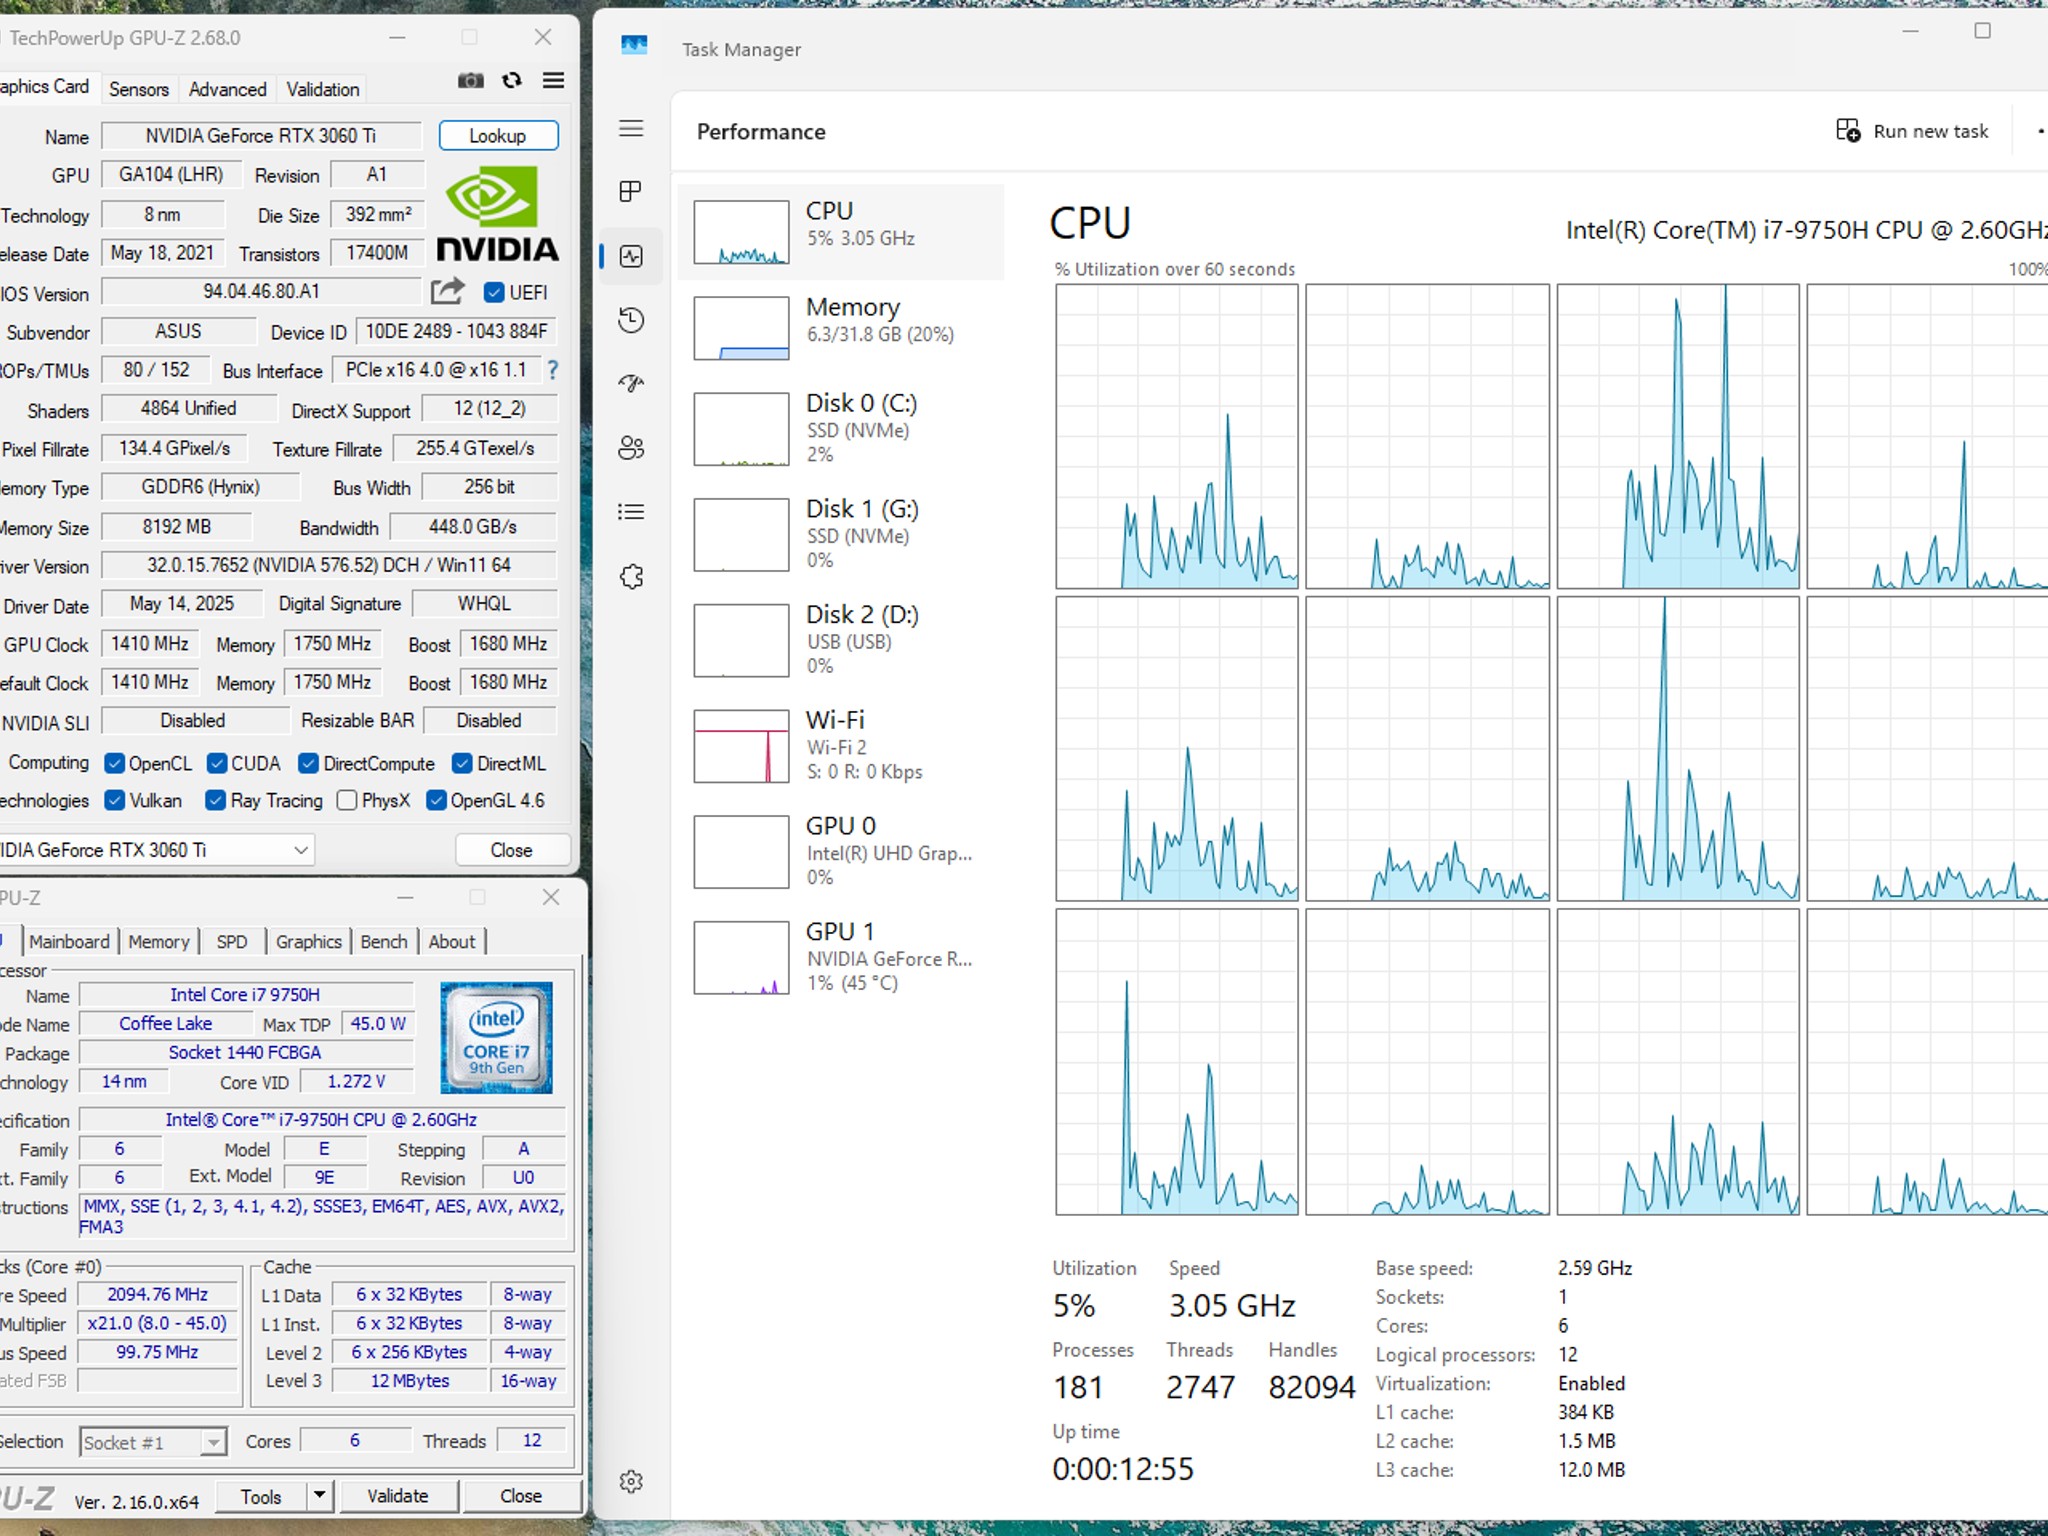
Task: Open Task Manager Settings gear
Action: (631, 1481)
